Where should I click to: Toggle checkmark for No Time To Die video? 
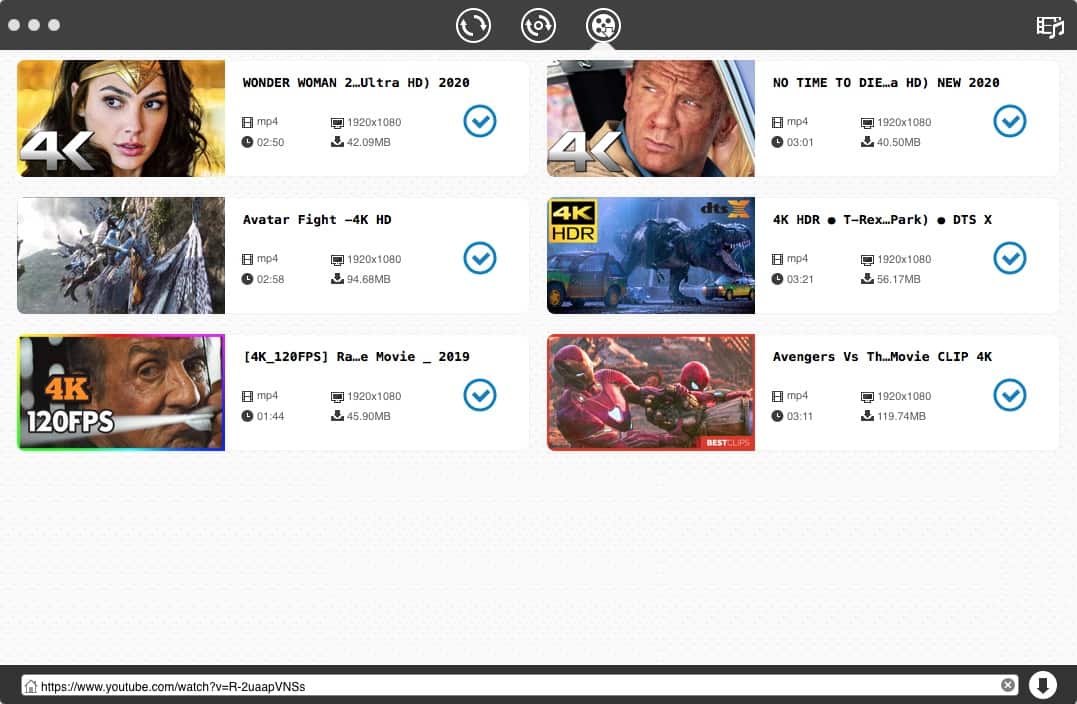point(1010,121)
